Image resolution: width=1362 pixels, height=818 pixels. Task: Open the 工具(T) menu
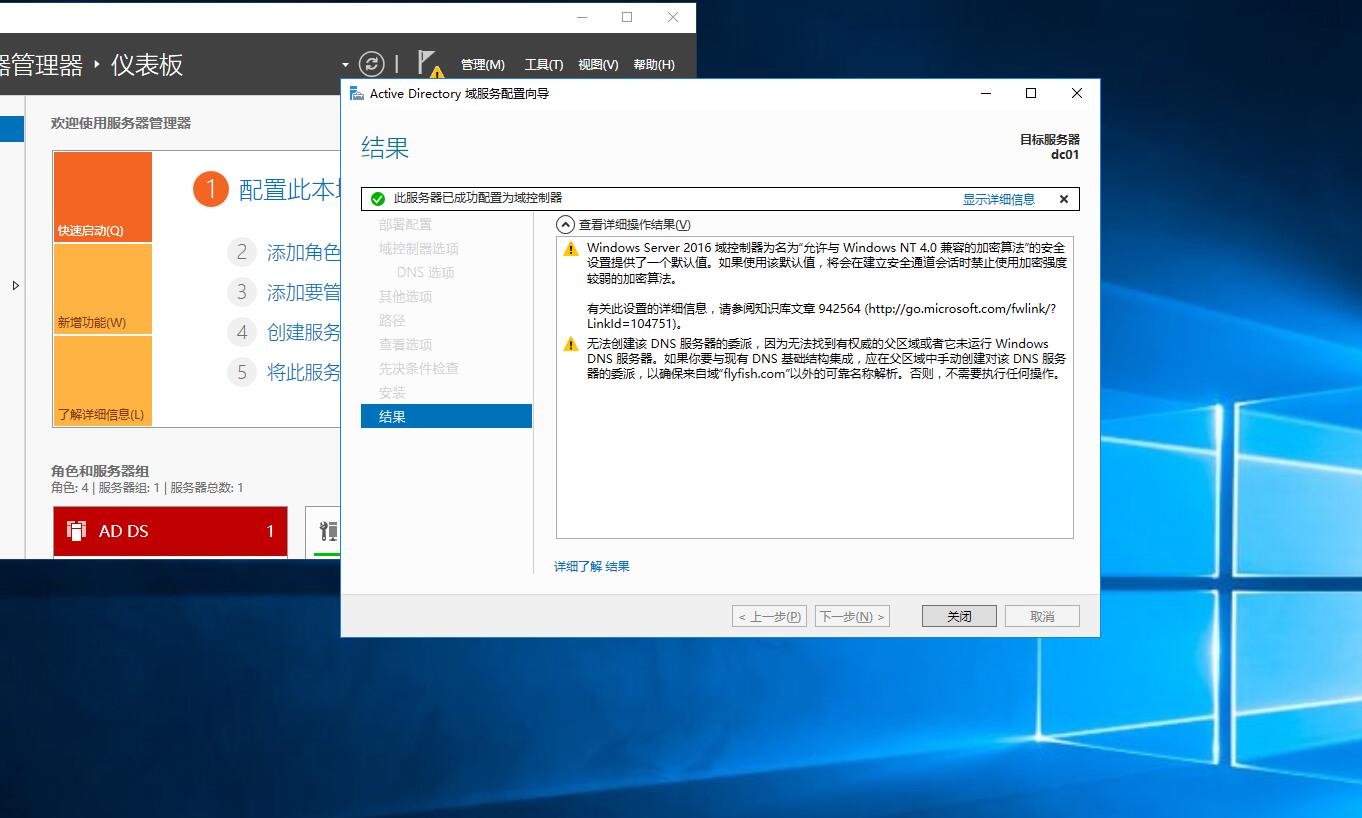tap(544, 64)
